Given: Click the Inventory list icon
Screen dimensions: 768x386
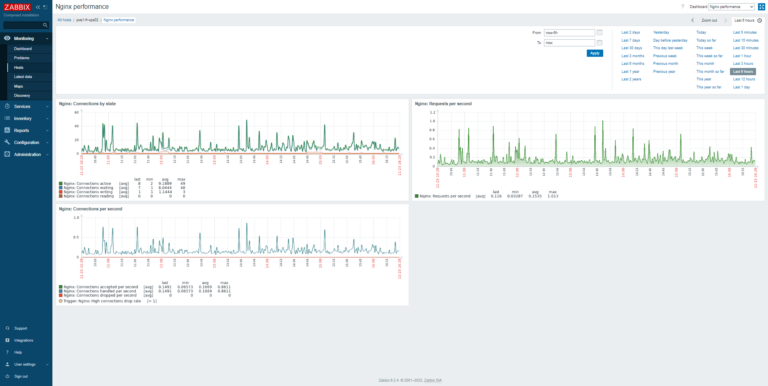Looking at the screenshot, I should [x=7, y=119].
